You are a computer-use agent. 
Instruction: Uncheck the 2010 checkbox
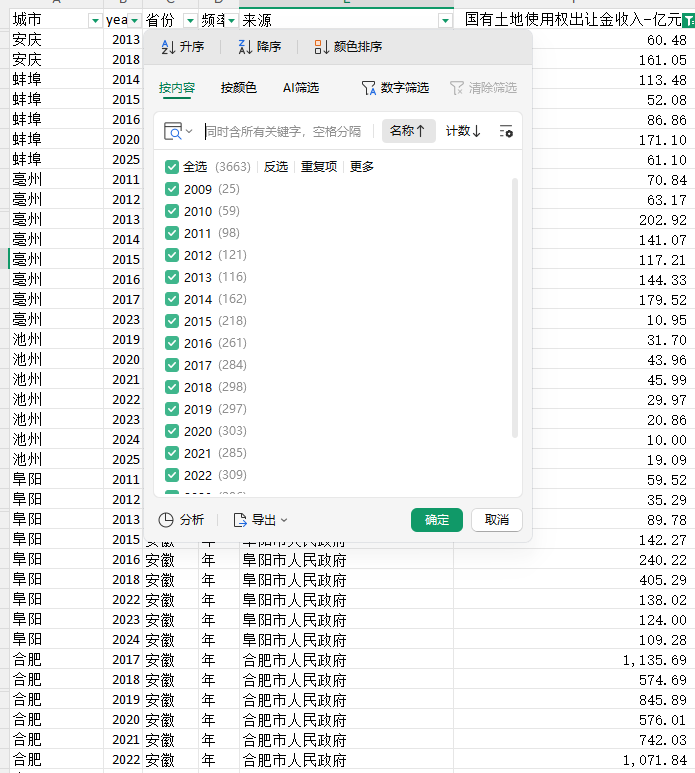coord(172,211)
